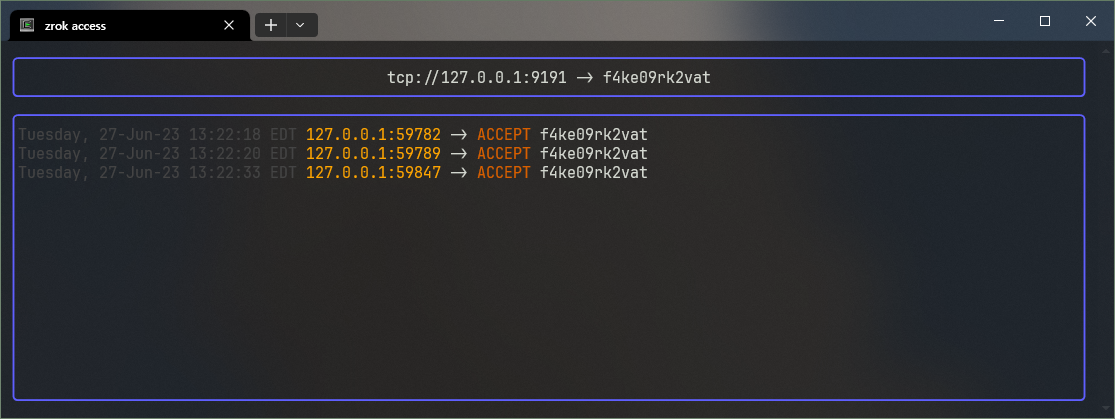Open a new tab with the plus button
The image size is (1115, 419).
[x=270, y=25]
